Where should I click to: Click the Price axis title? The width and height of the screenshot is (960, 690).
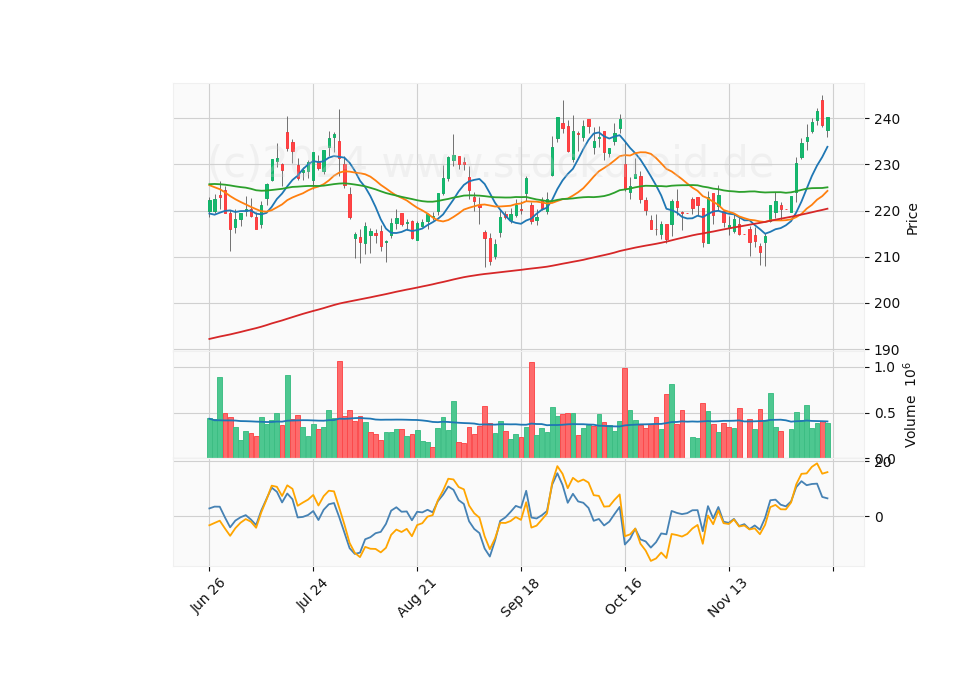[x=912, y=219]
